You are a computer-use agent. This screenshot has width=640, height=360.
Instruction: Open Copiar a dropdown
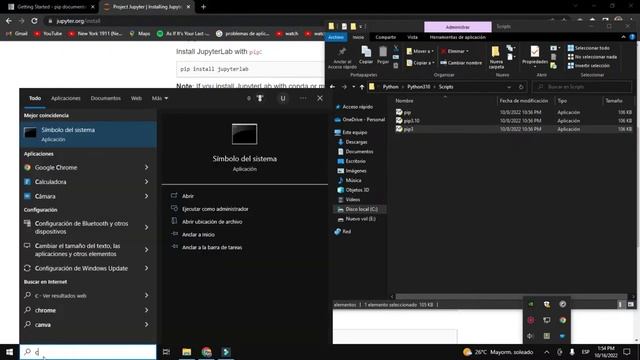click(420, 63)
